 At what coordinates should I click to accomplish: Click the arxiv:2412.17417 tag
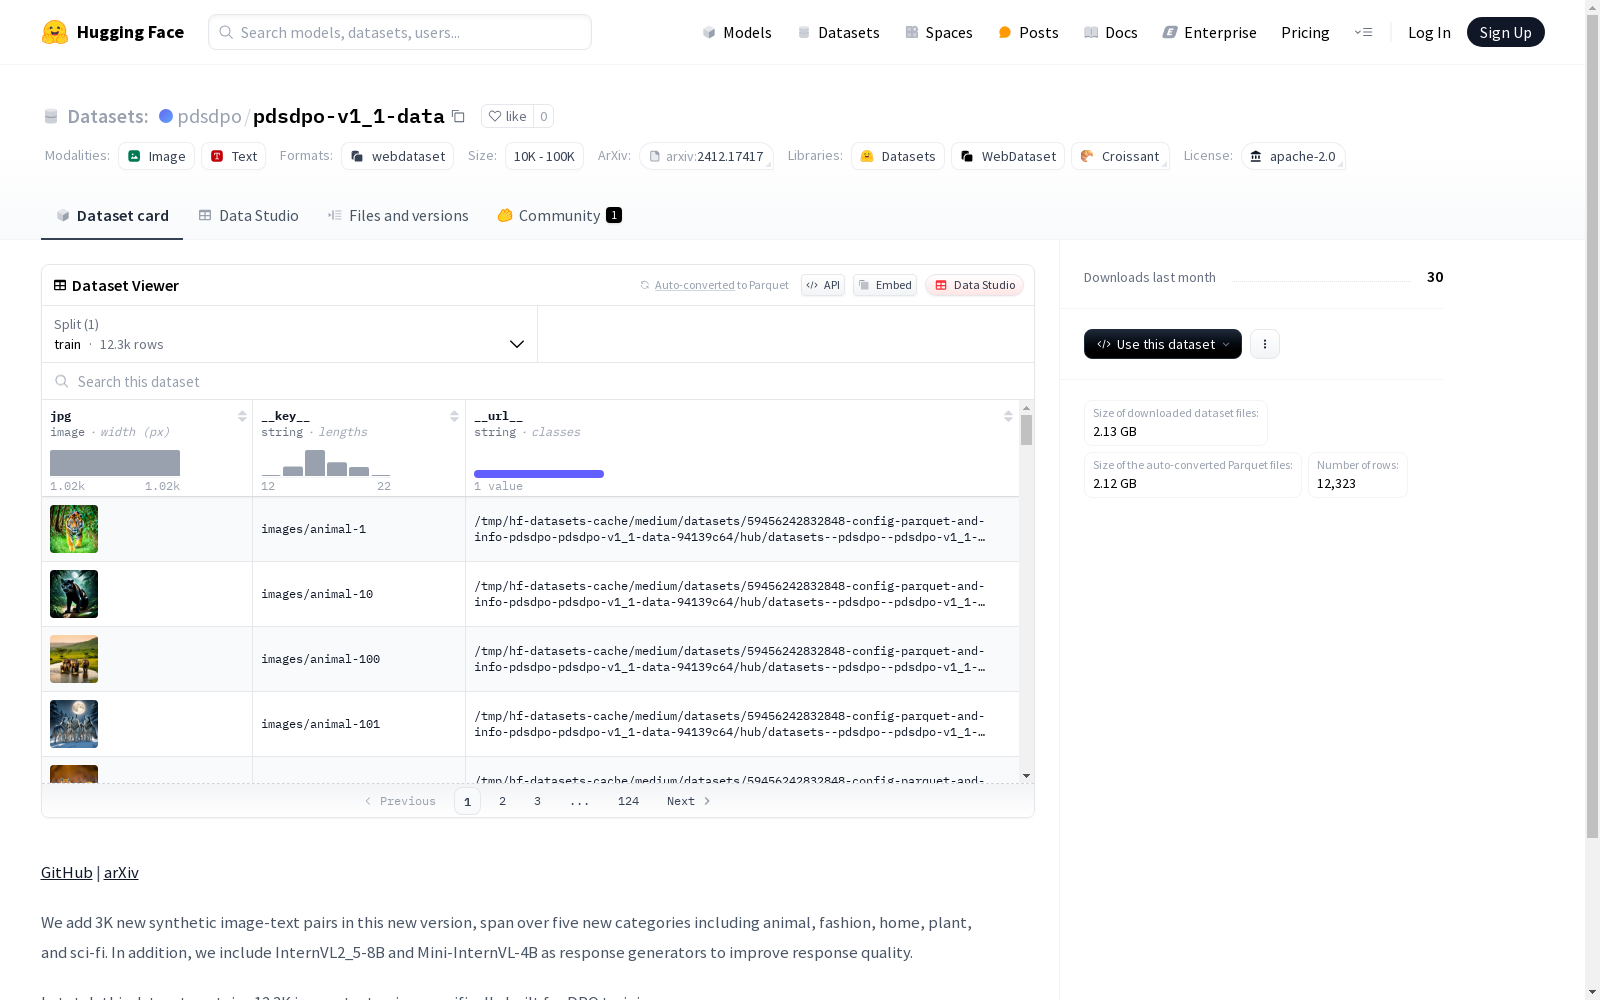pos(706,156)
